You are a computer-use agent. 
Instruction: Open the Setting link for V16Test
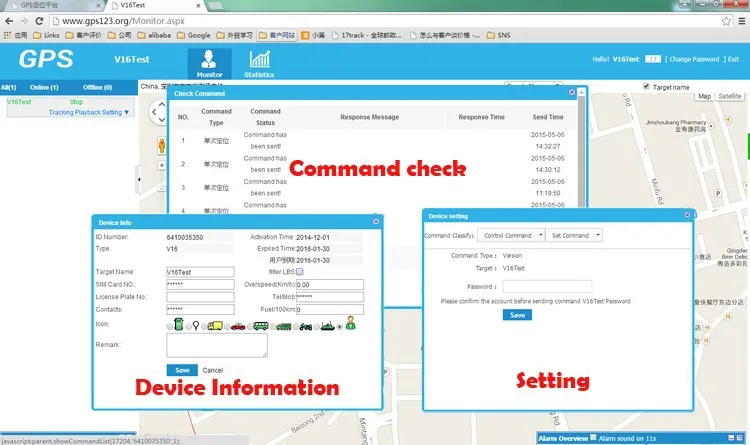point(112,112)
